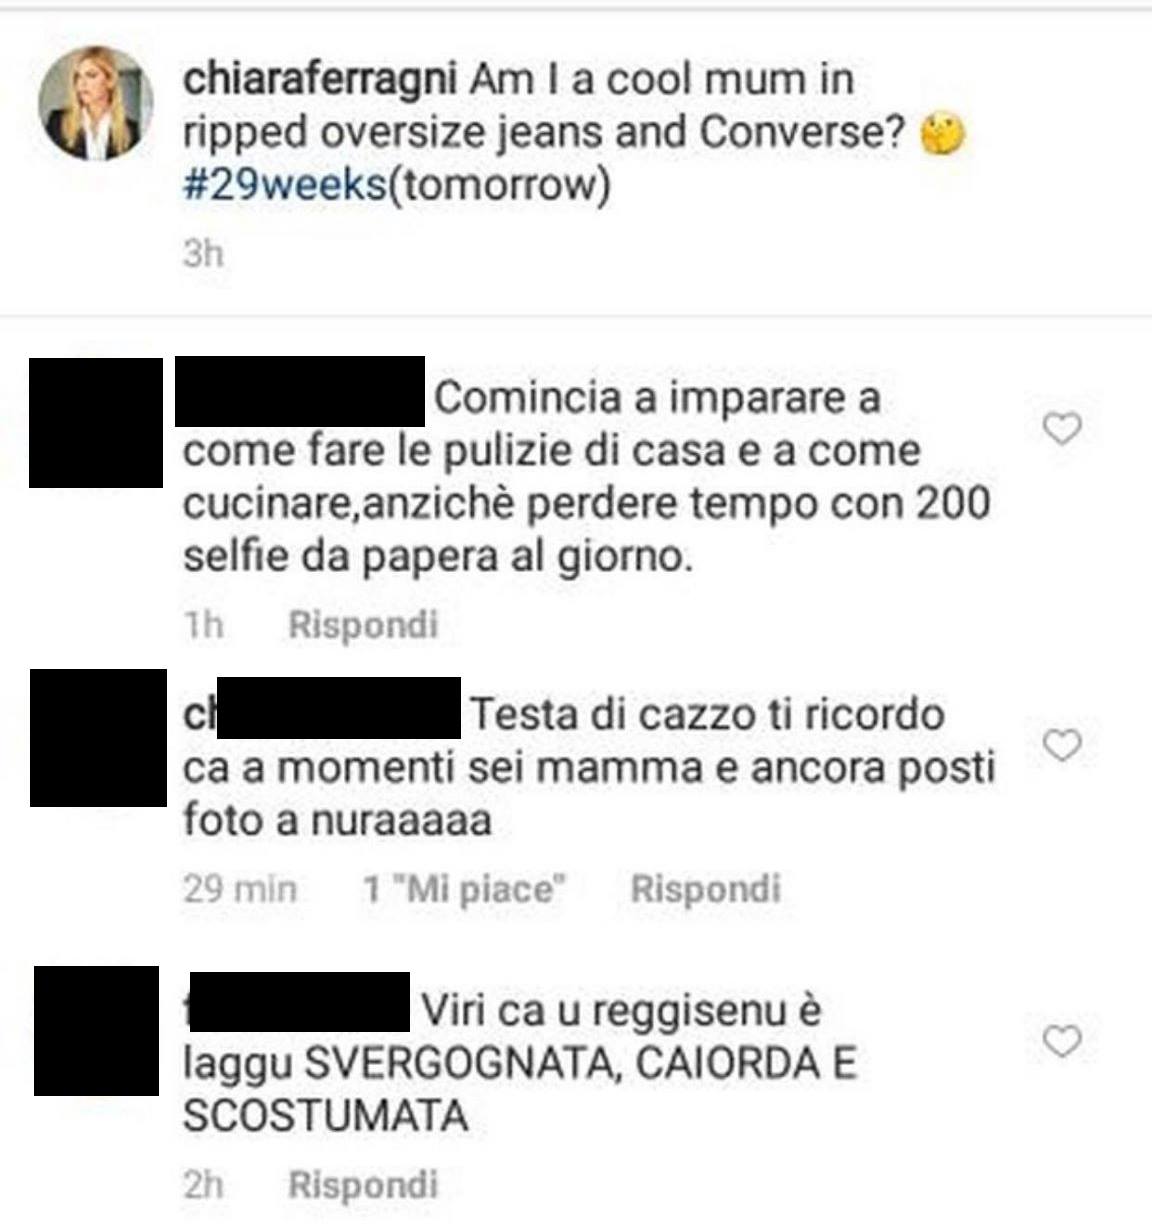Reply to the comment posted 1h ago

(x=363, y=625)
